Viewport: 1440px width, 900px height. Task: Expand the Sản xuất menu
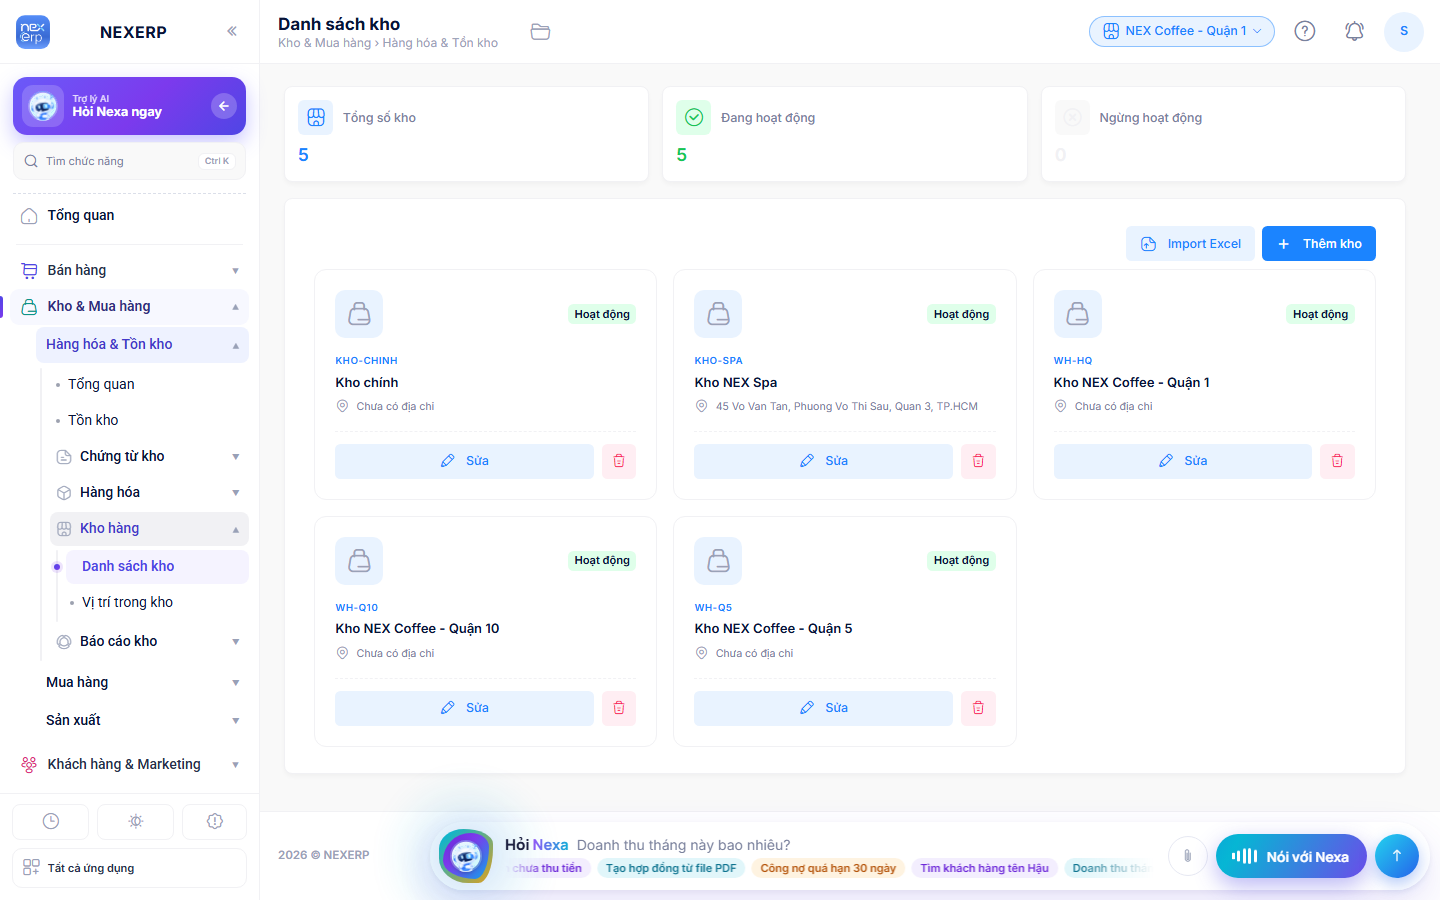pos(143,720)
